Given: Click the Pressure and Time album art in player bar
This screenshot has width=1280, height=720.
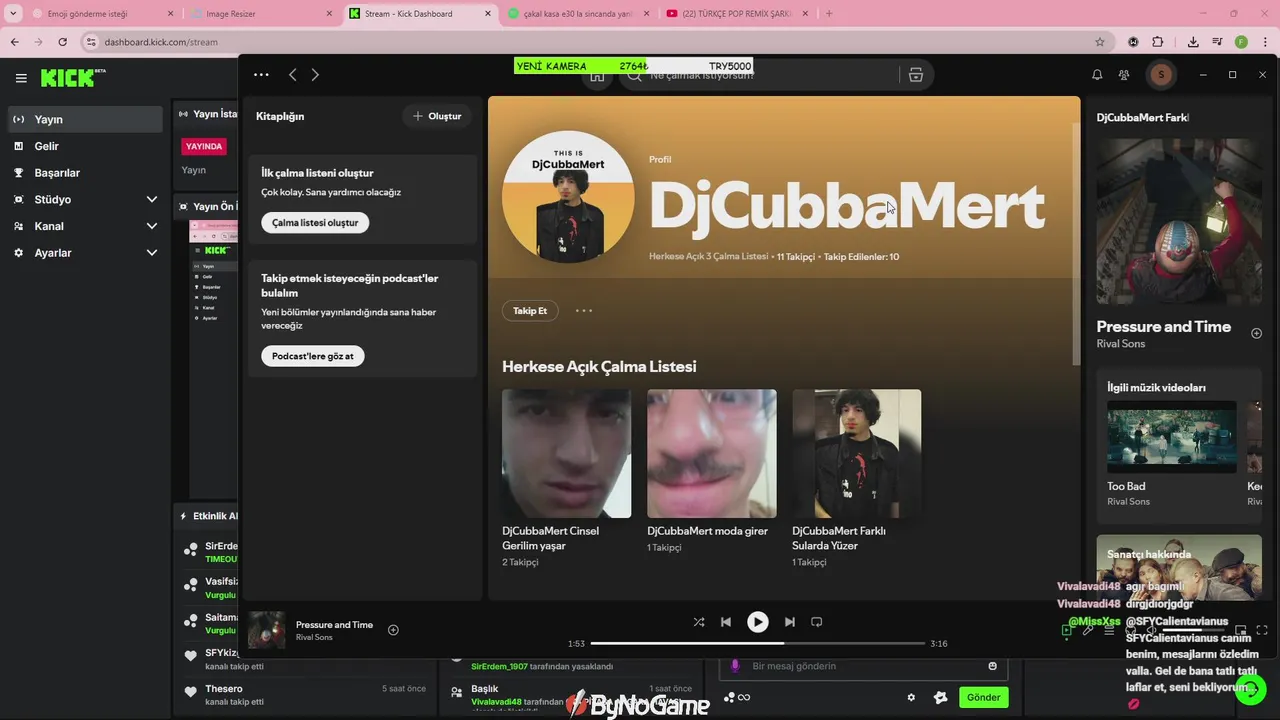Looking at the screenshot, I should coord(266,630).
